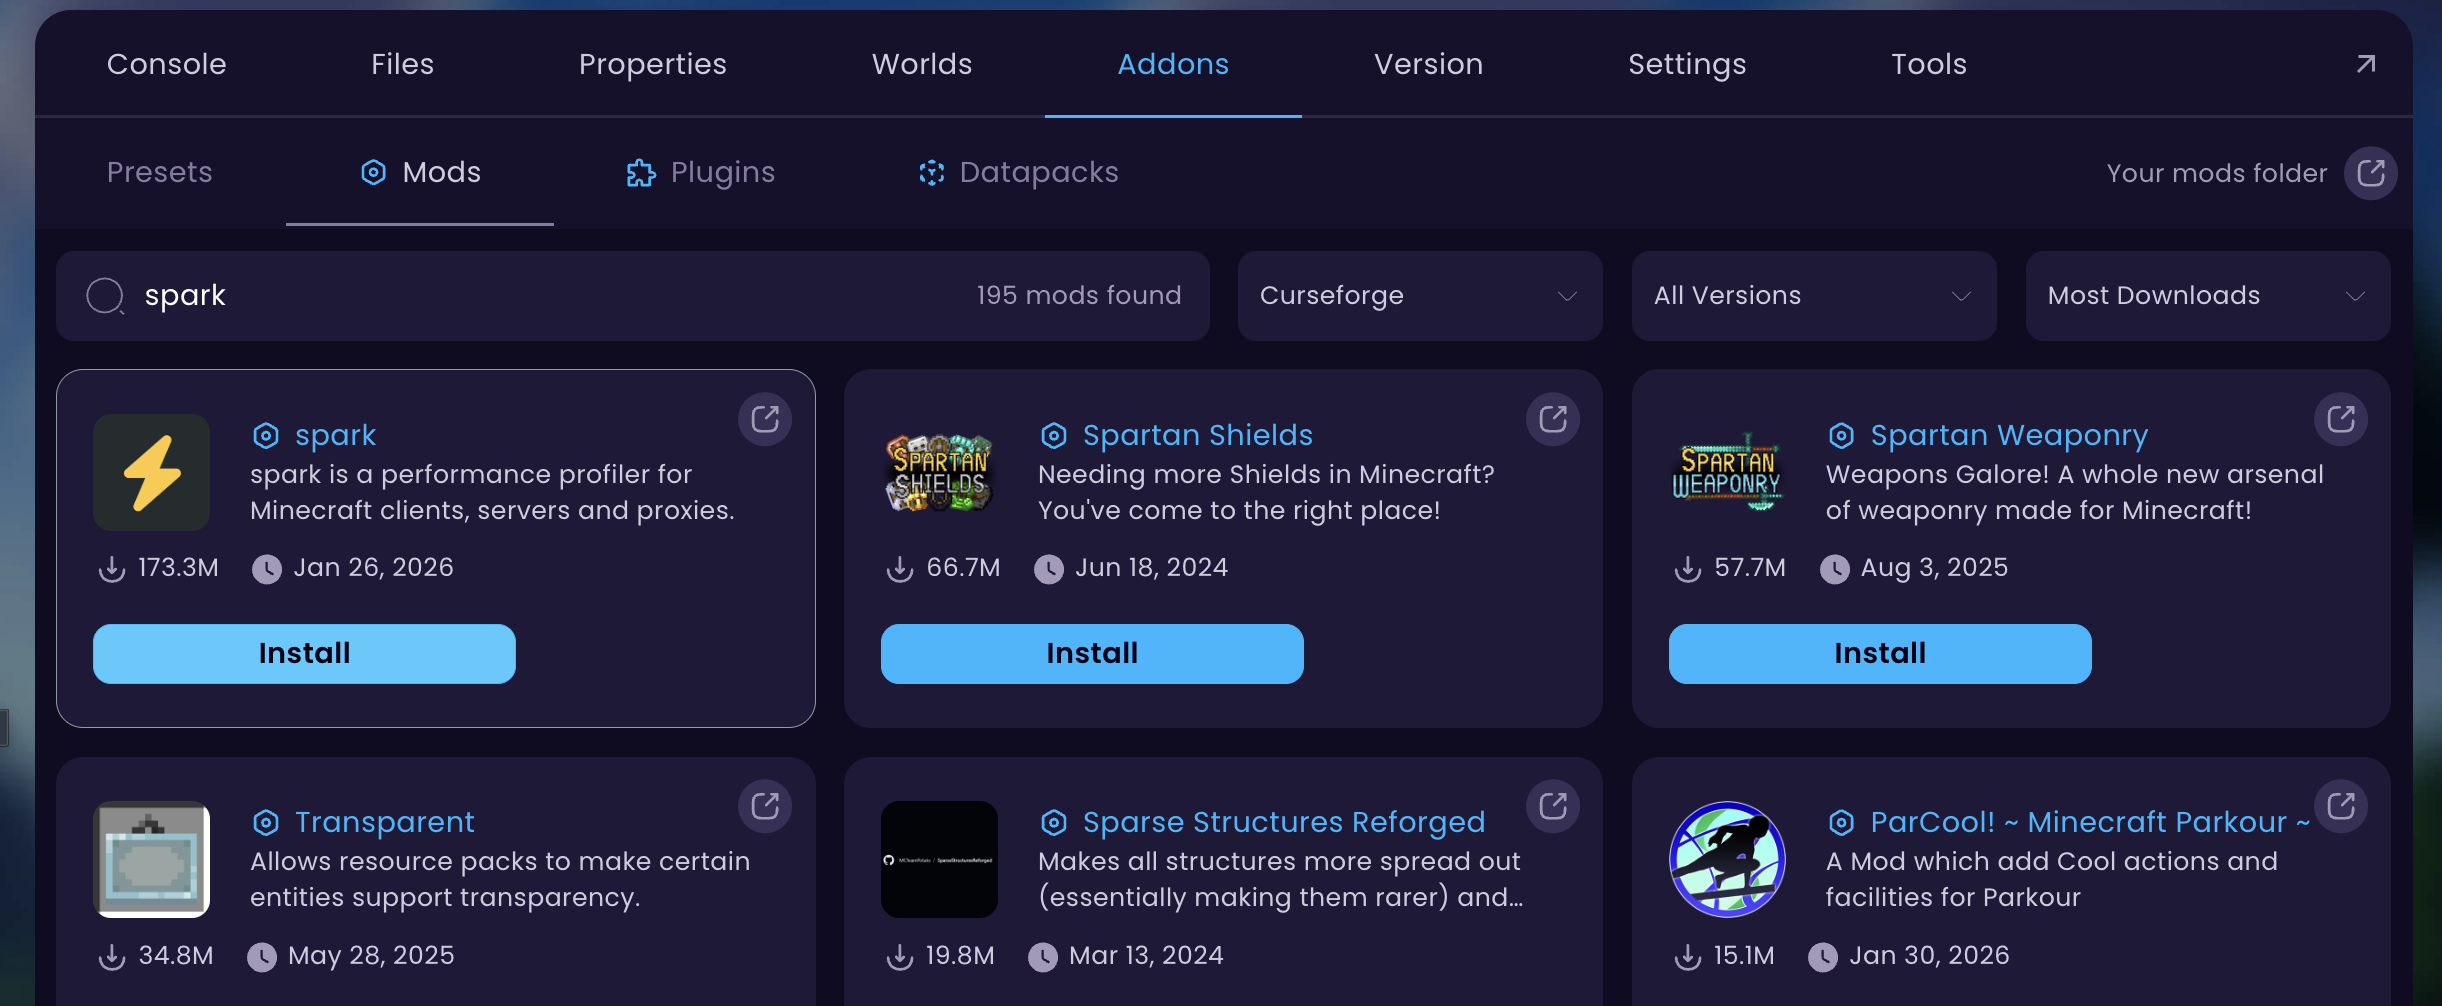
Task: Go to the Version tab
Action: (1429, 64)
